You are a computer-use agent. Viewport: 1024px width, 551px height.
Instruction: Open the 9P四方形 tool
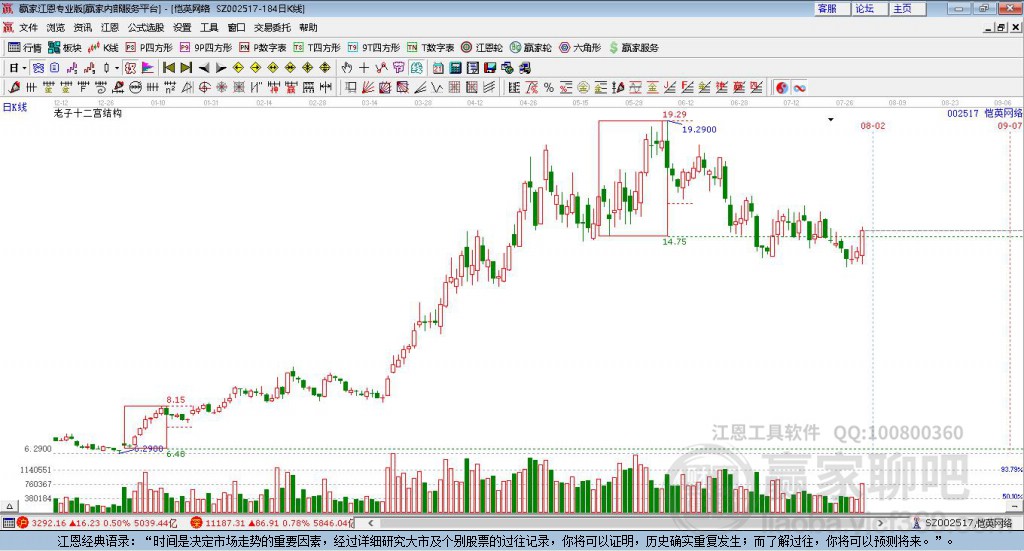coord(206,48)
